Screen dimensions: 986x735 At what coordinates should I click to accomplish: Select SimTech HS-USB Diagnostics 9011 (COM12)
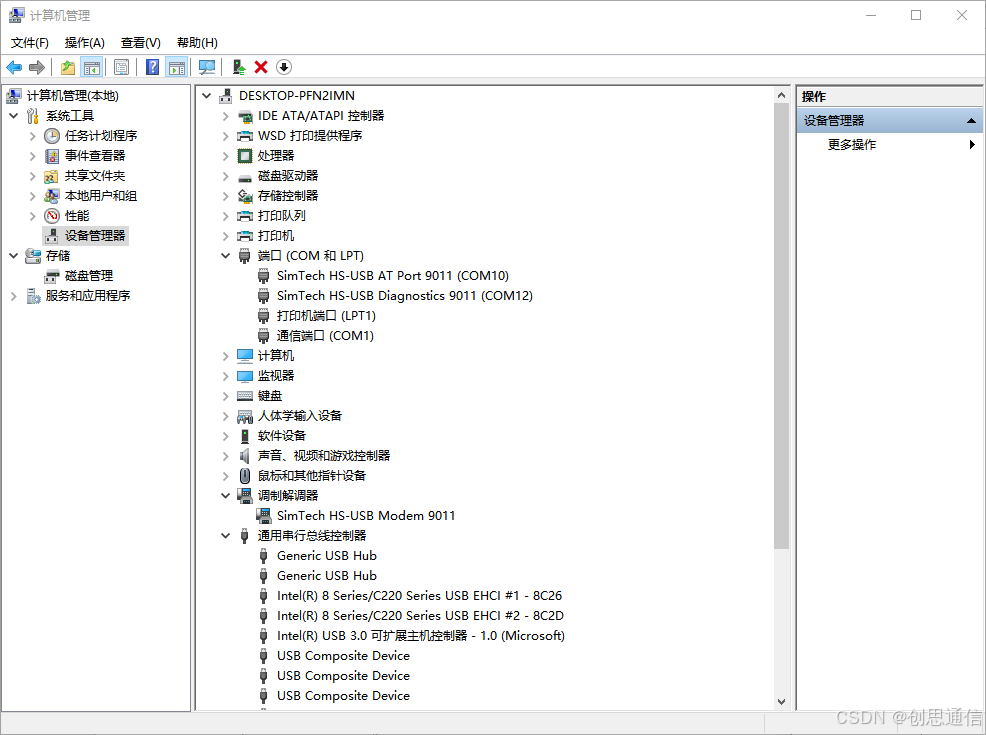(x=404, y=296)
